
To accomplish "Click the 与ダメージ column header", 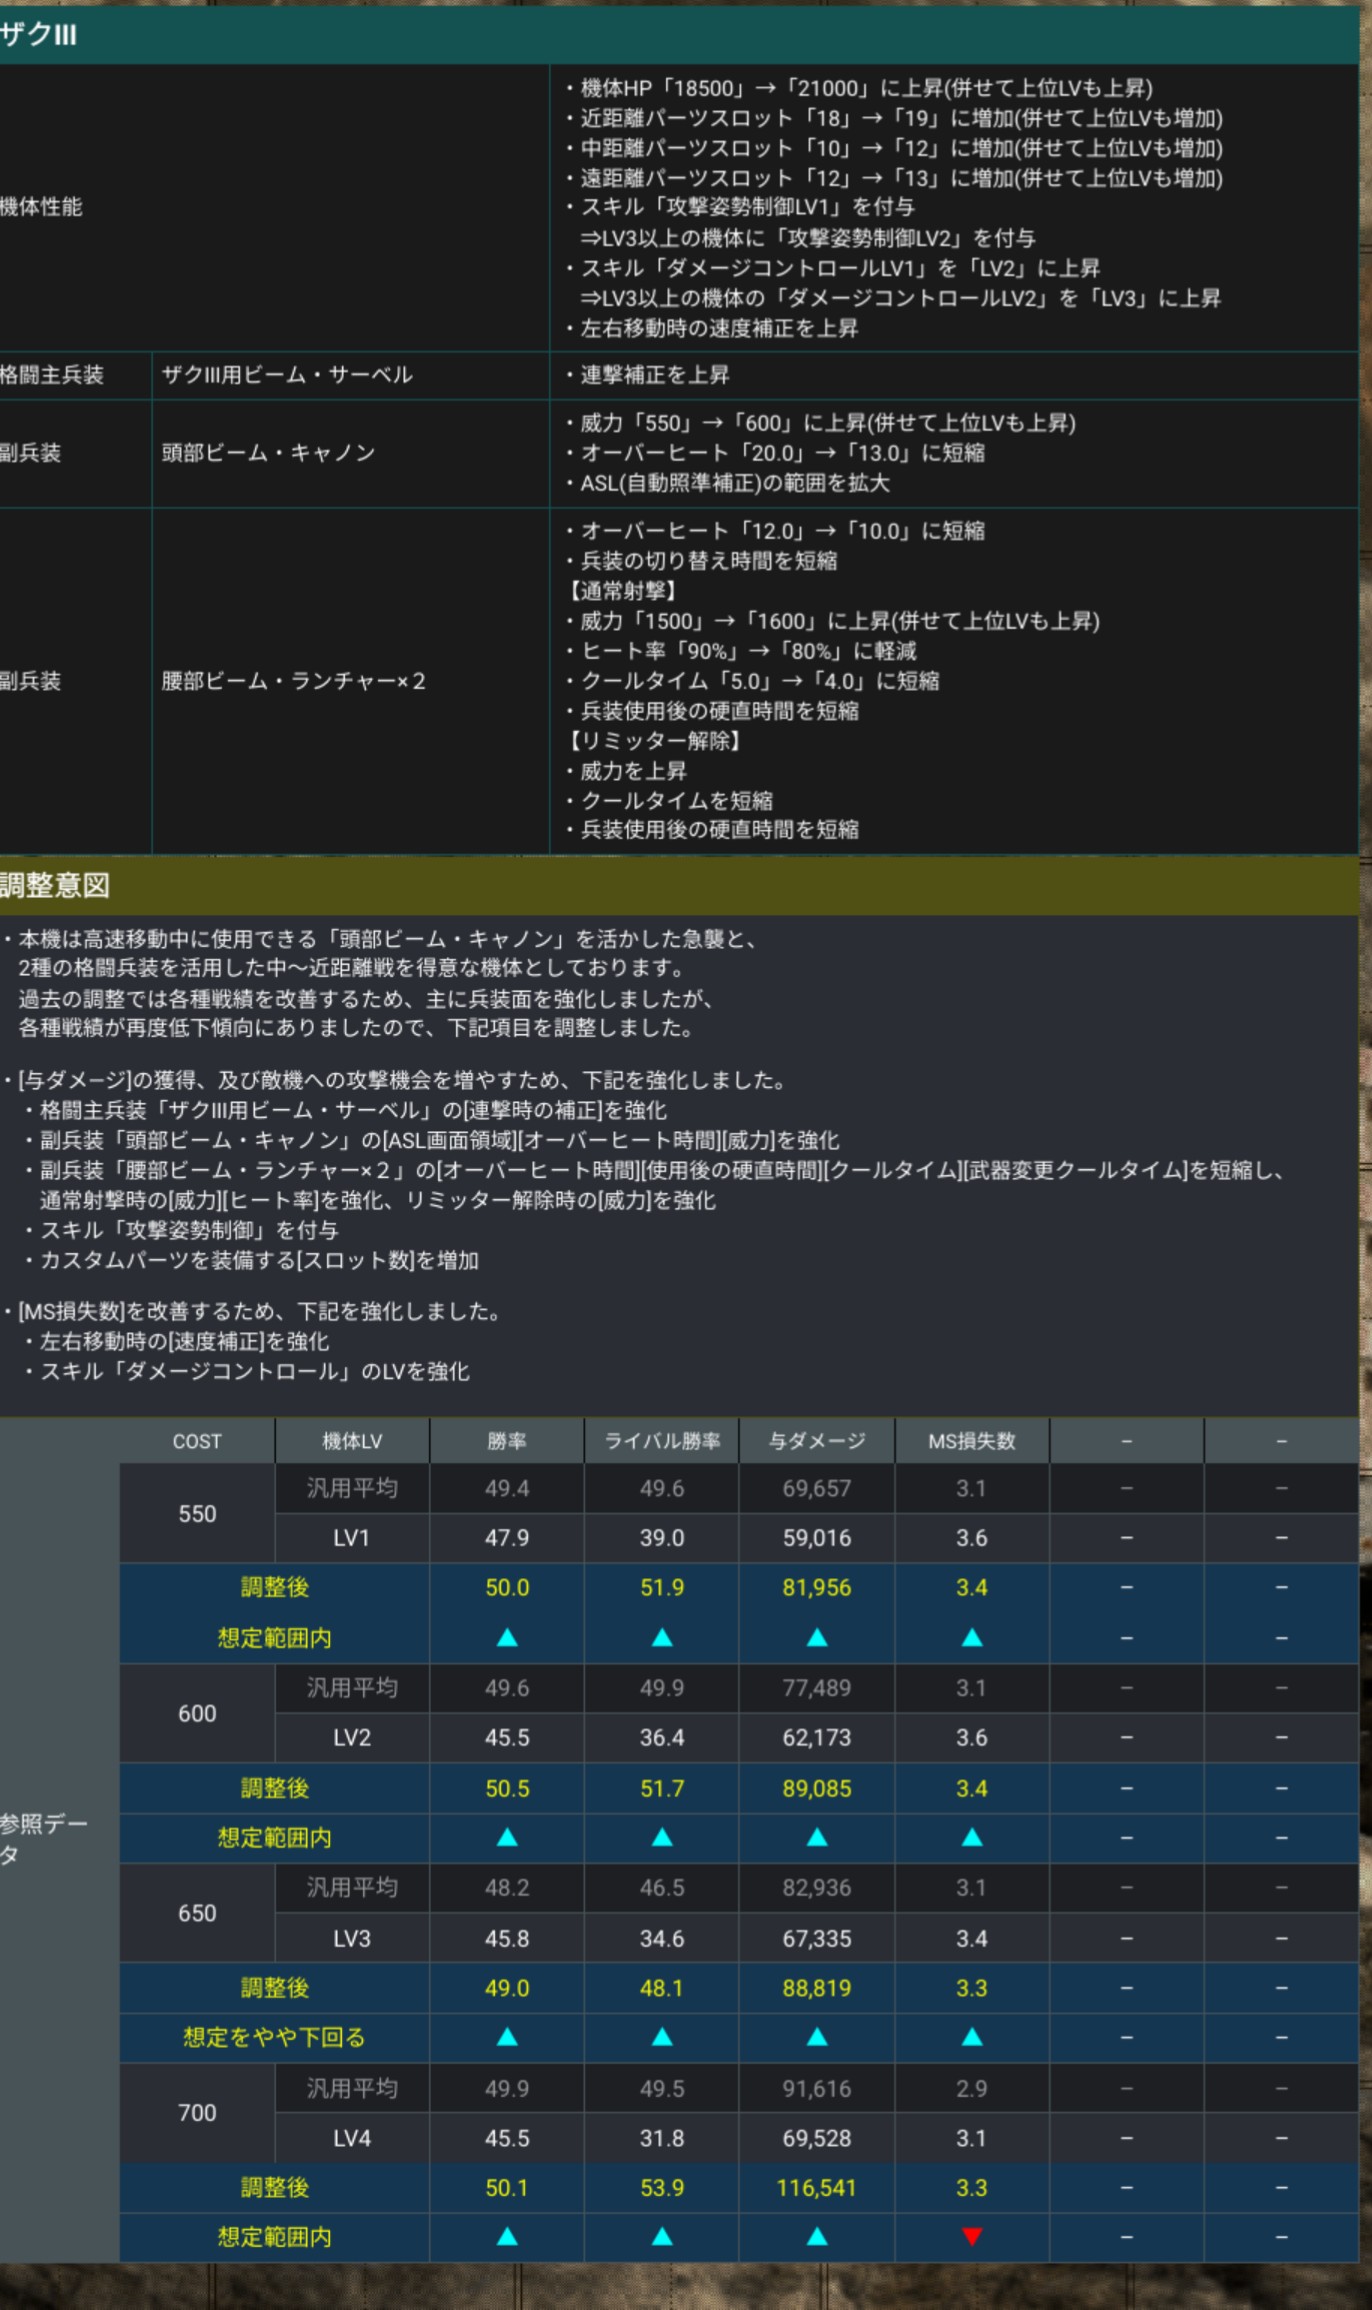I will (x=817, y=1441).
